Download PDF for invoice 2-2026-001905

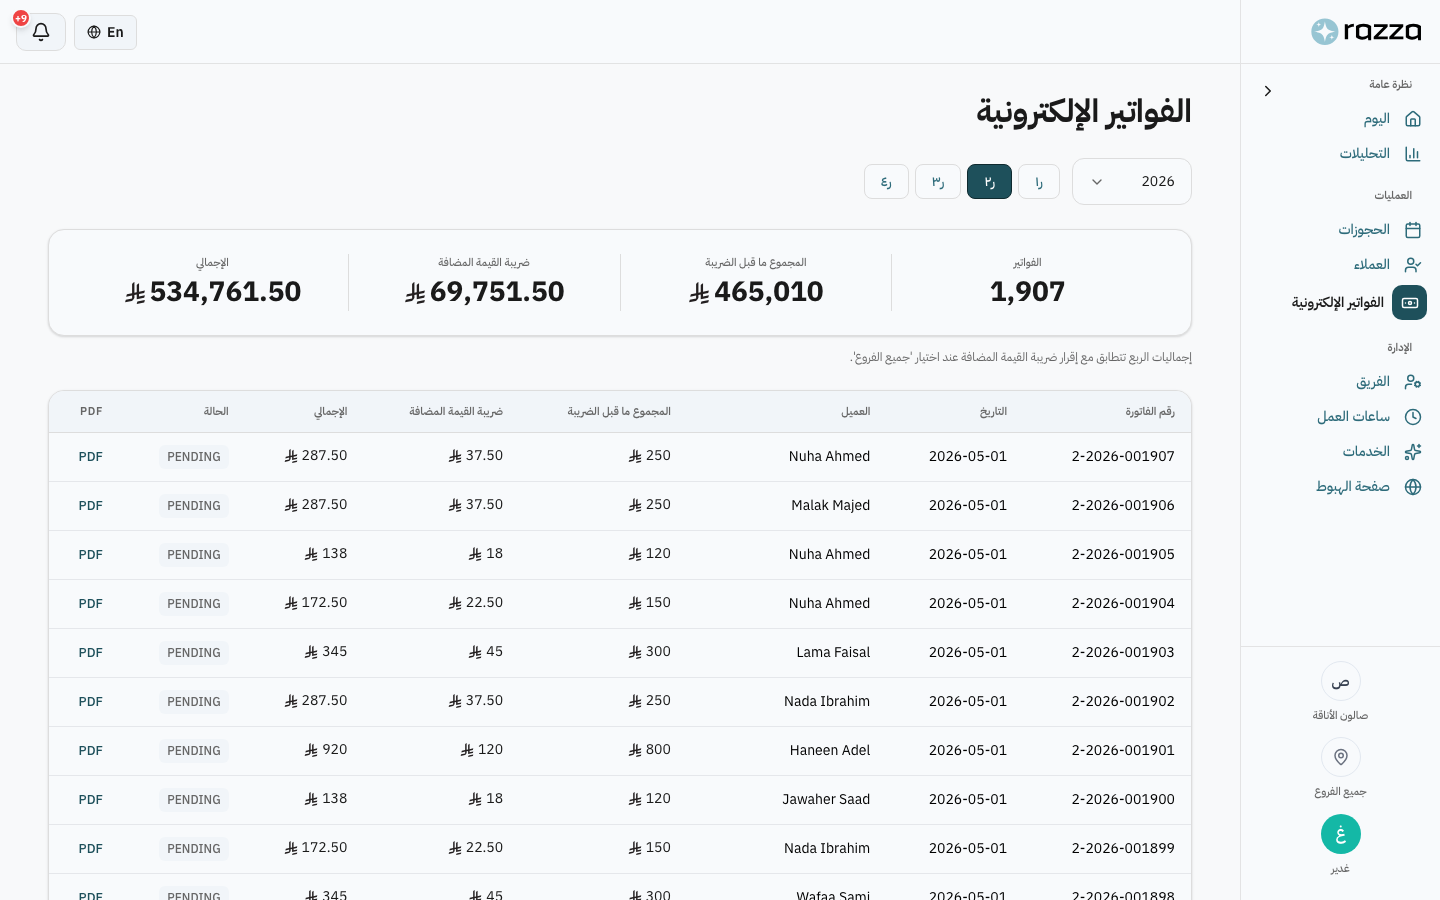[x=91, y=555]
